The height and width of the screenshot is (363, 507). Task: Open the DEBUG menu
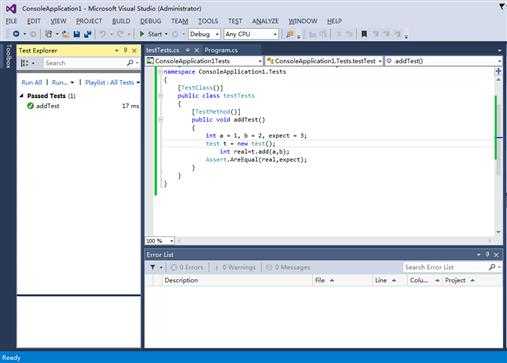(150, 21)
